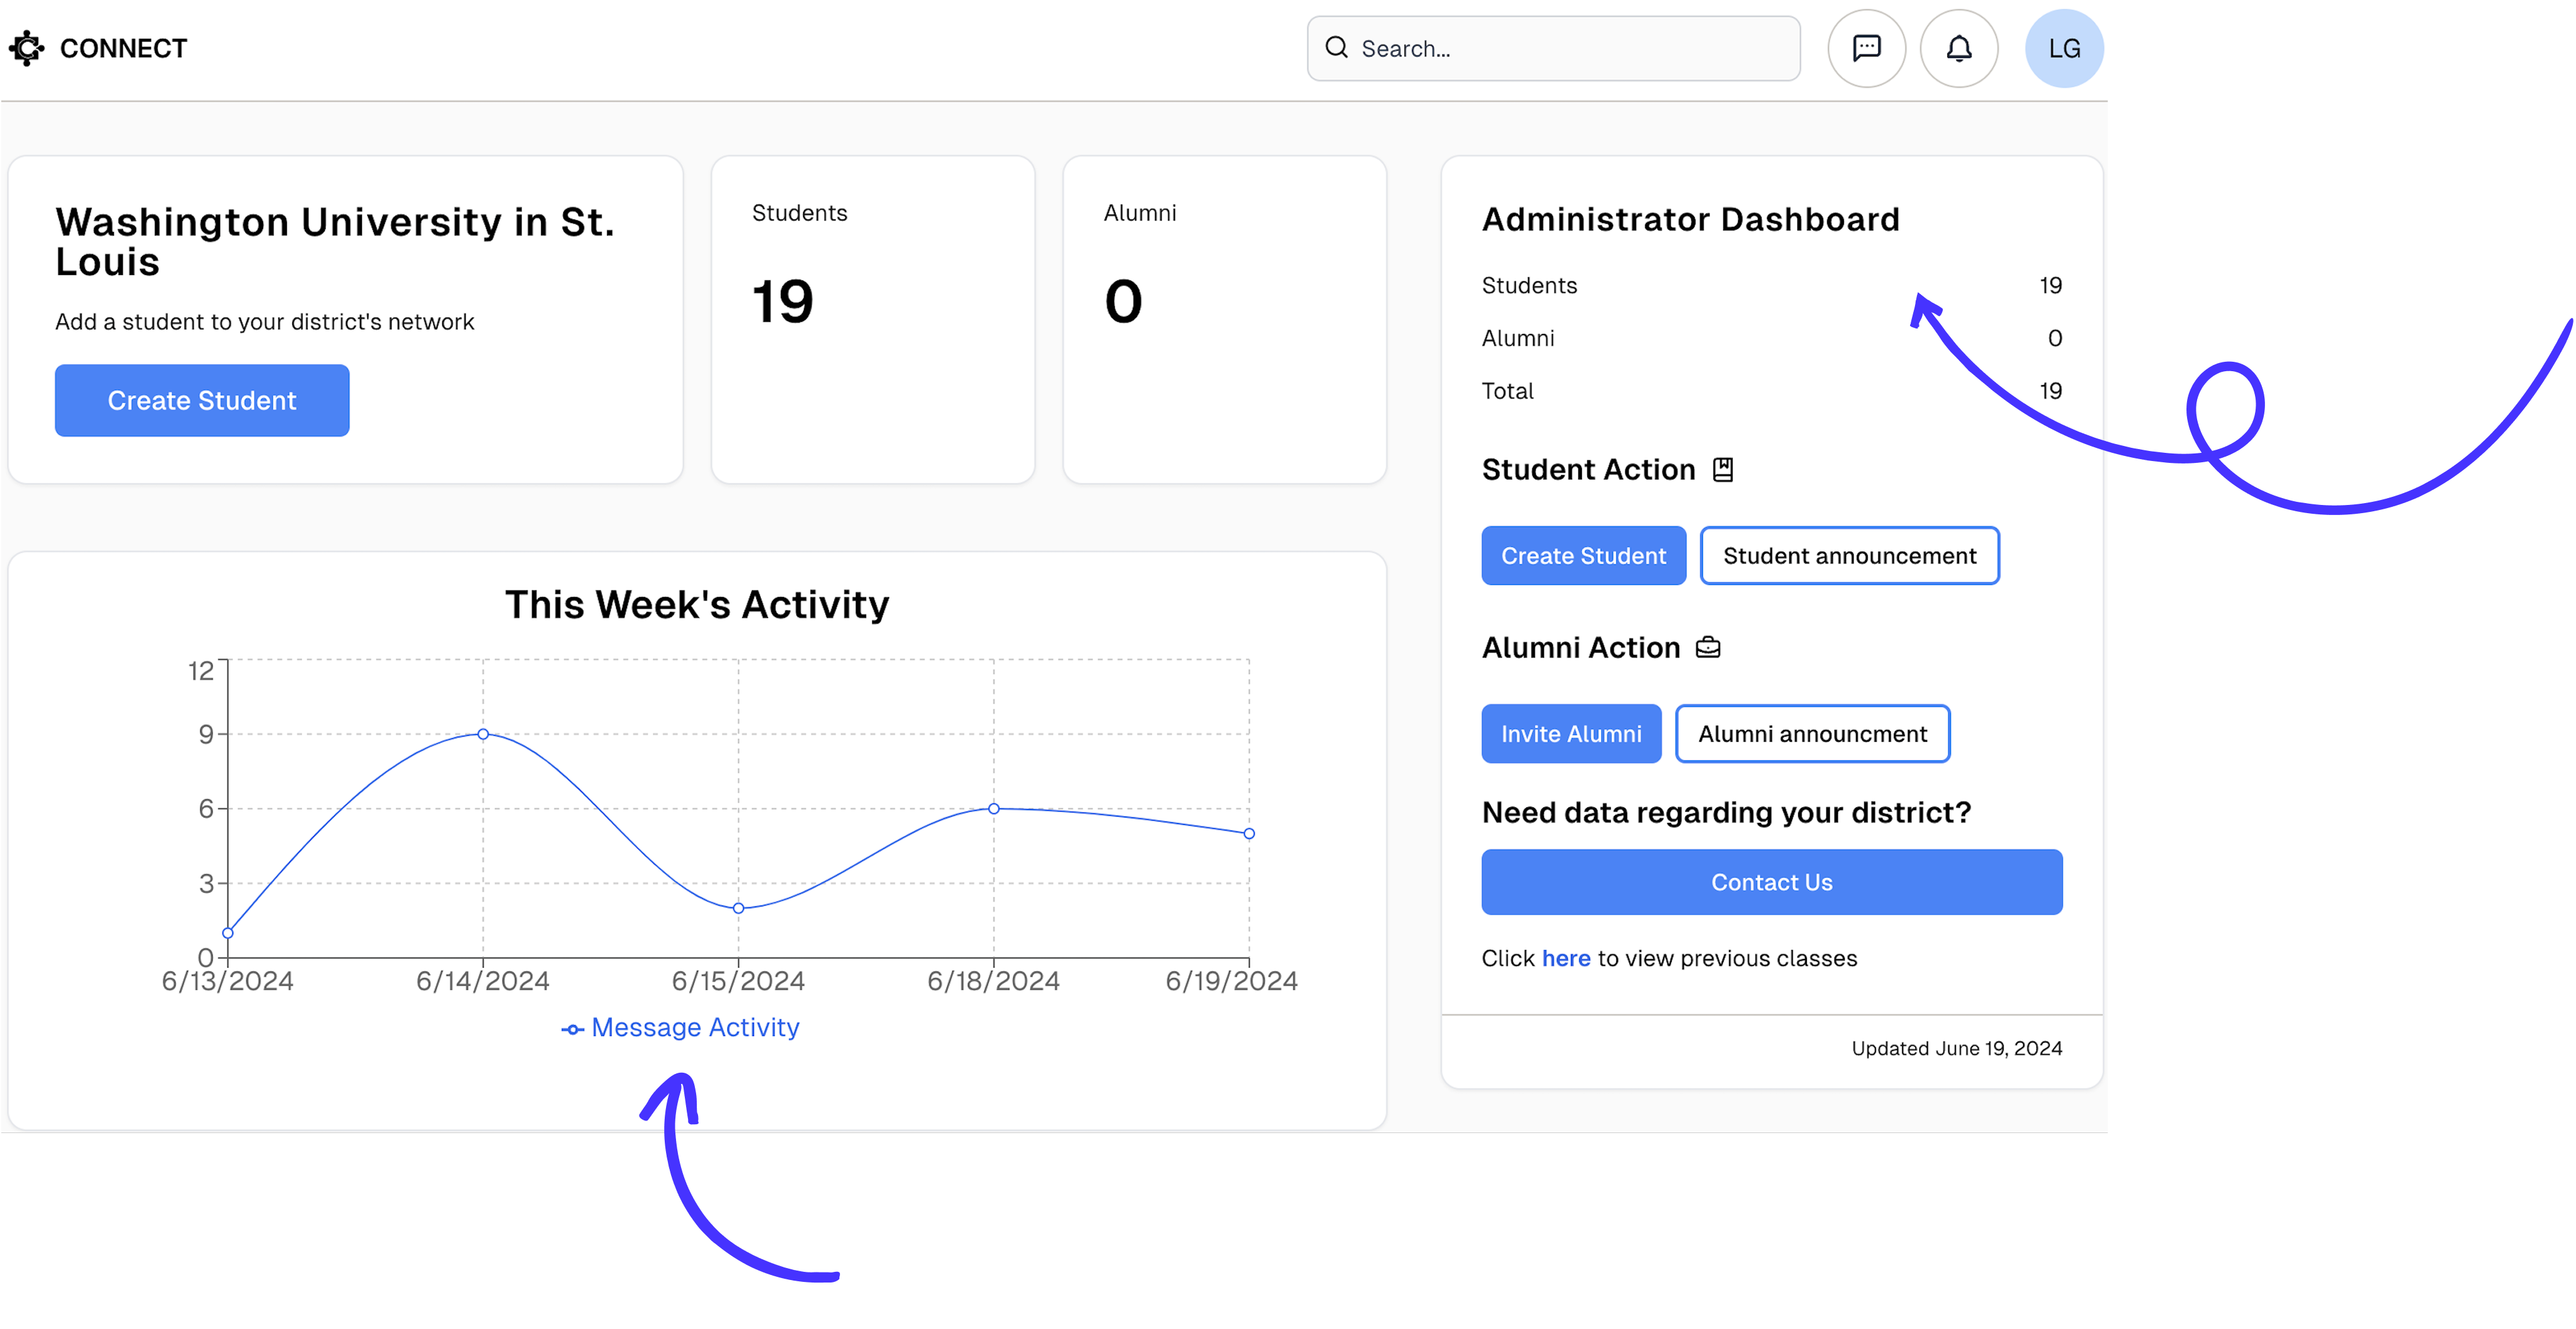This screenshot has height=1329, width=2576.
Task: Click the 6/18/2024 axis label
Action: (993, 981)
